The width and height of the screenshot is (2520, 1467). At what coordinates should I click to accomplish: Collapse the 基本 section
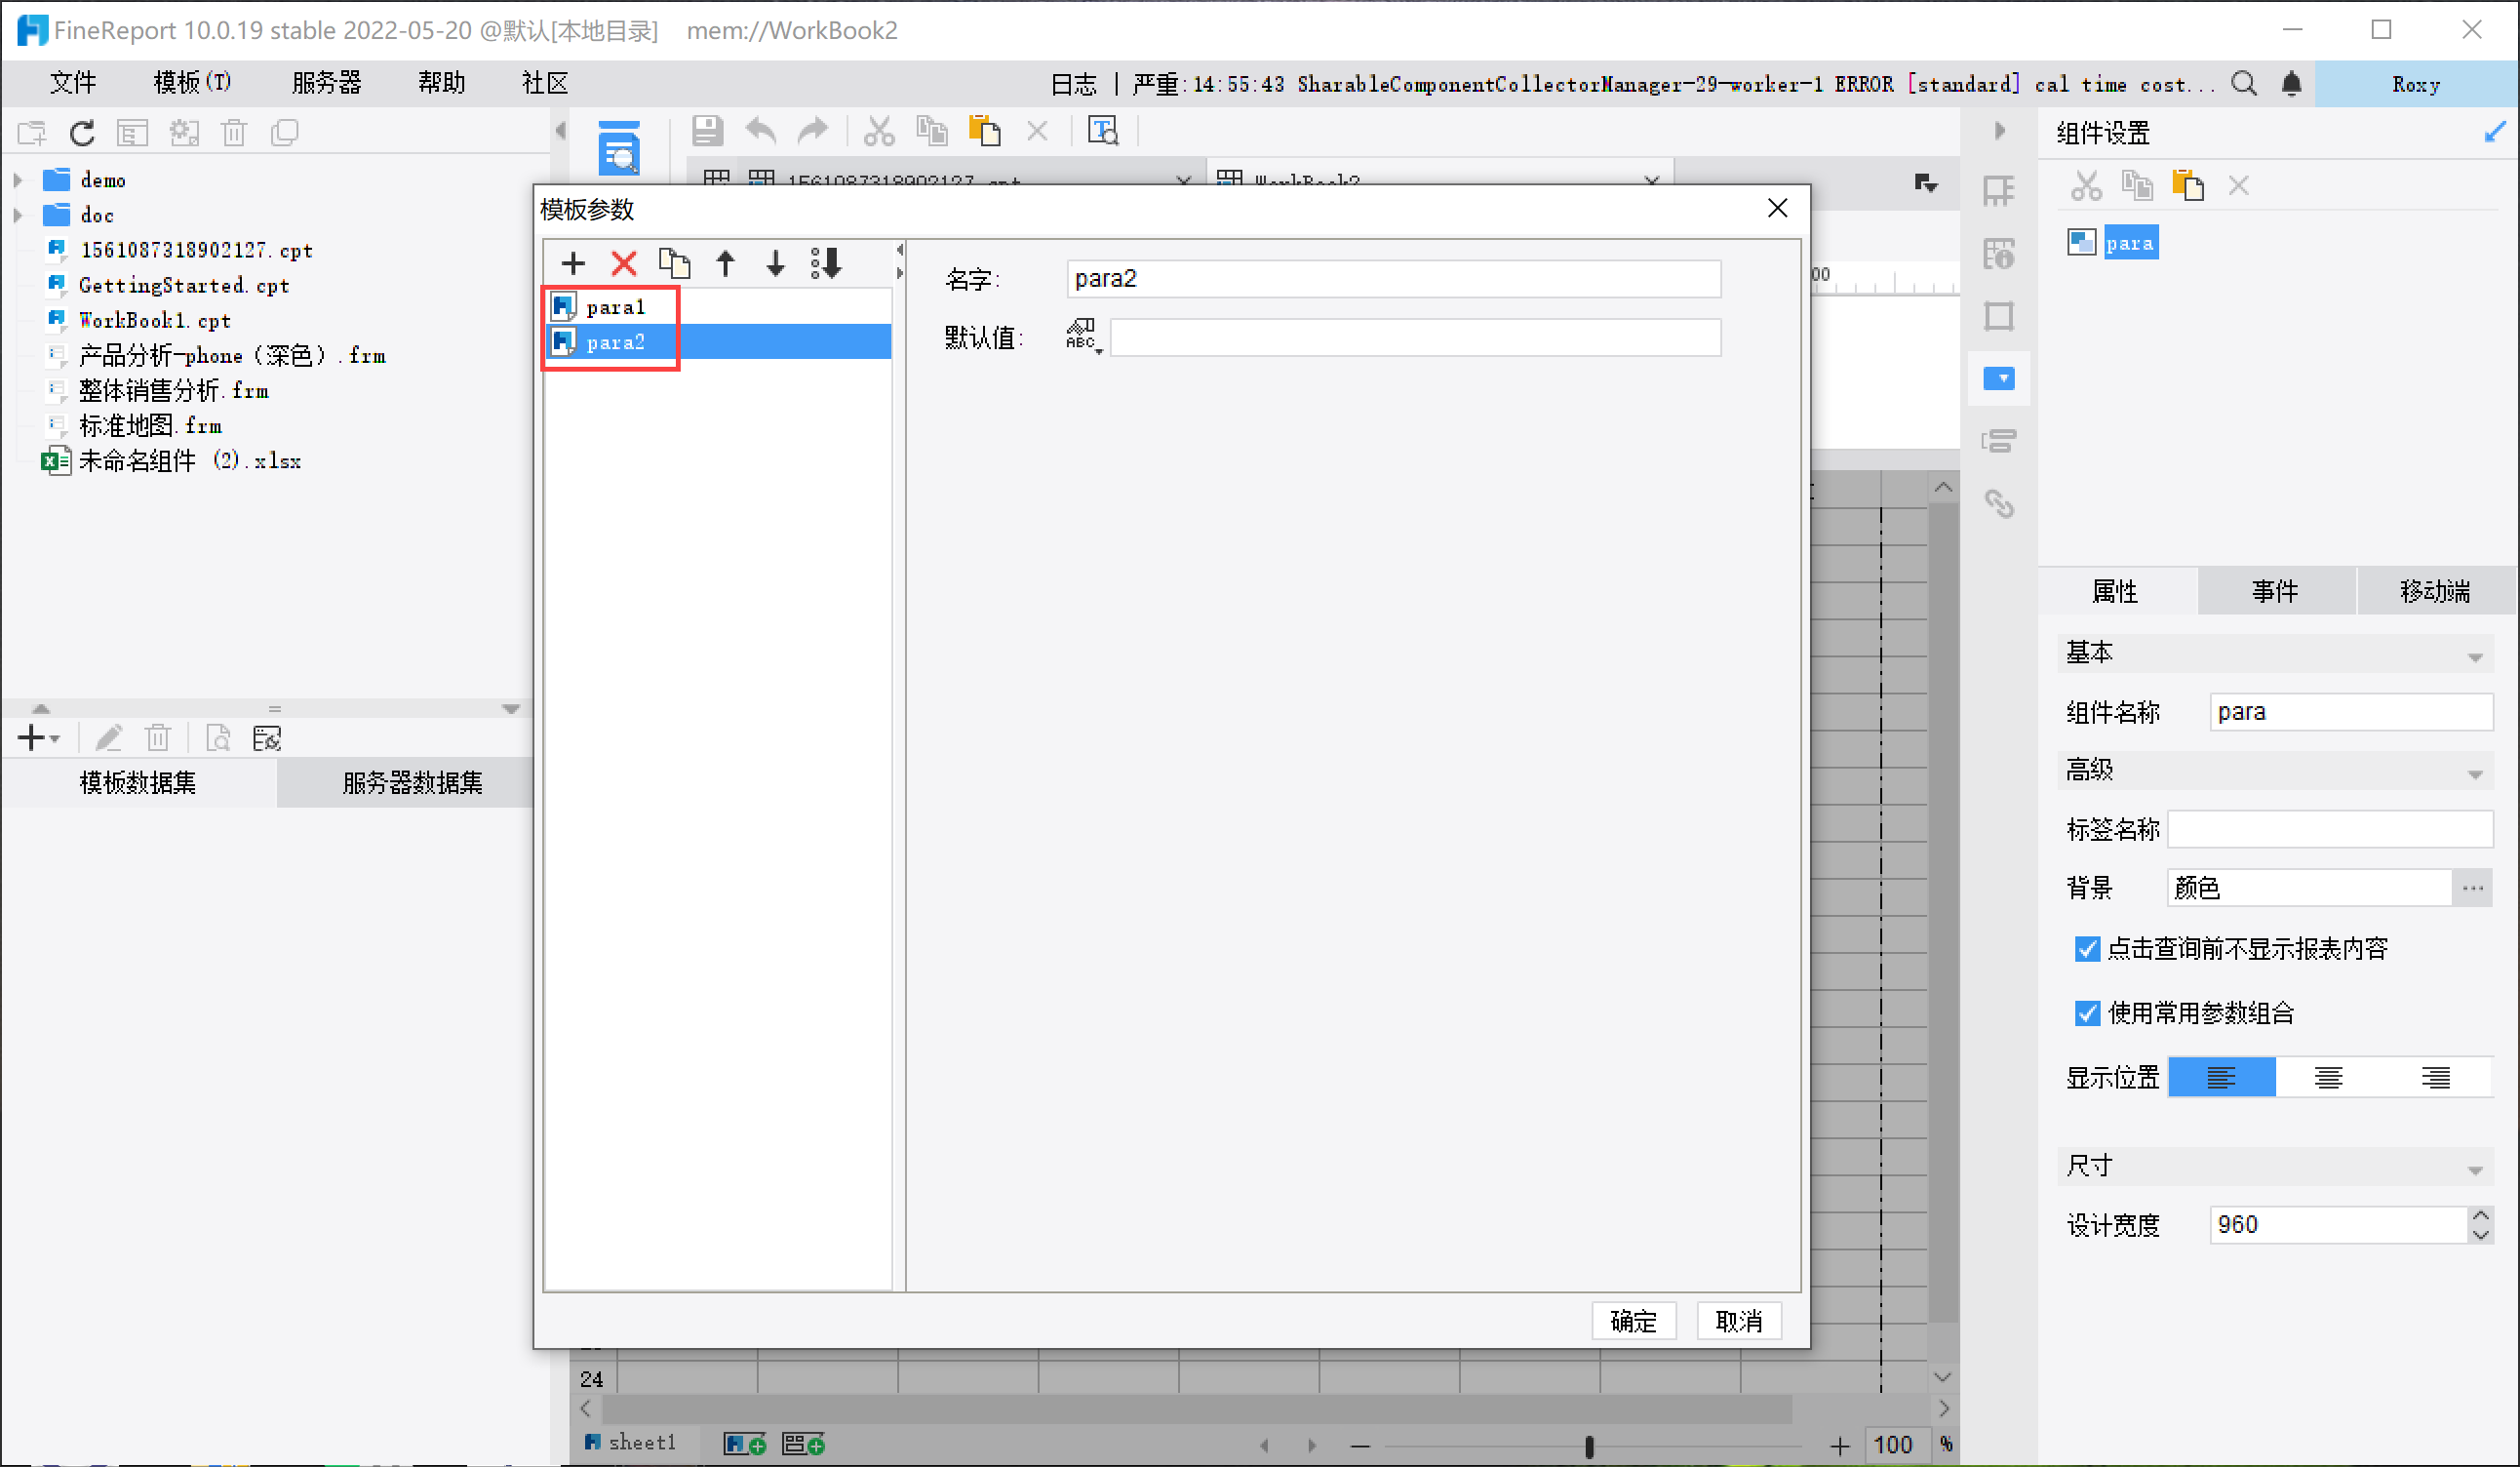[x=2474, y=657]
